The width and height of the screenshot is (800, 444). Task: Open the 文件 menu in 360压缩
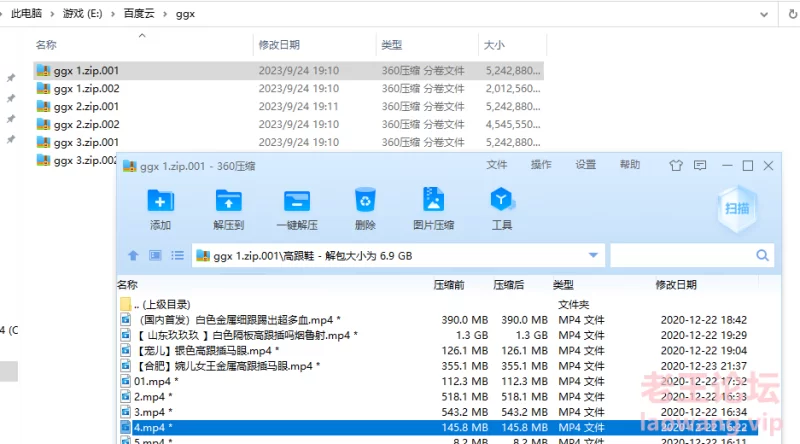pos(496,165)
